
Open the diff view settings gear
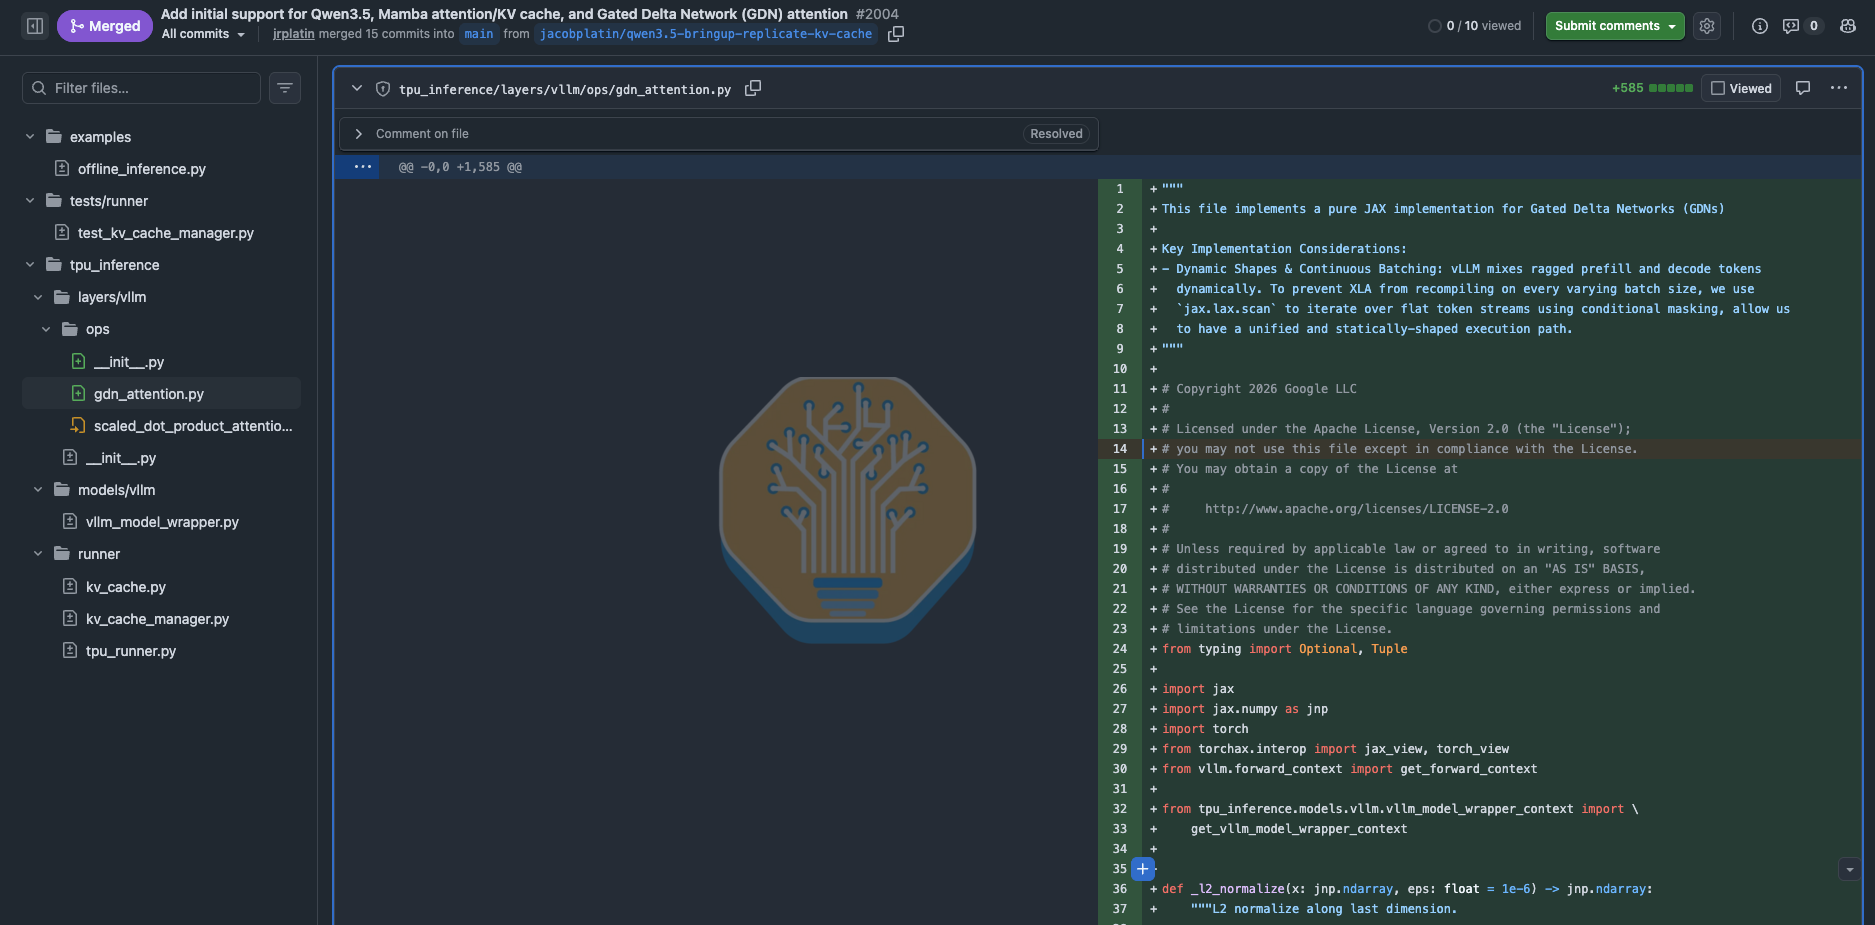[x=1707, y=26]
